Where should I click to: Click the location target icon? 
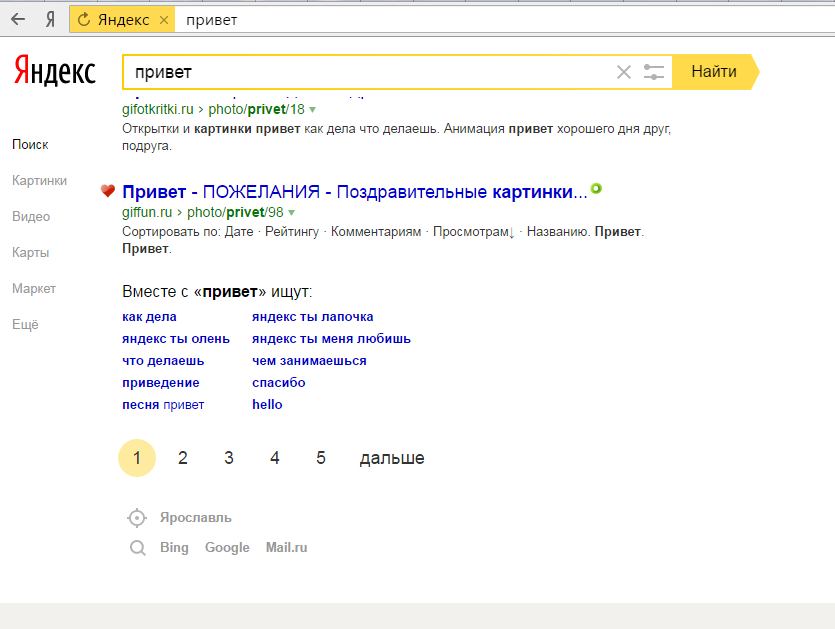coord(137,518)
